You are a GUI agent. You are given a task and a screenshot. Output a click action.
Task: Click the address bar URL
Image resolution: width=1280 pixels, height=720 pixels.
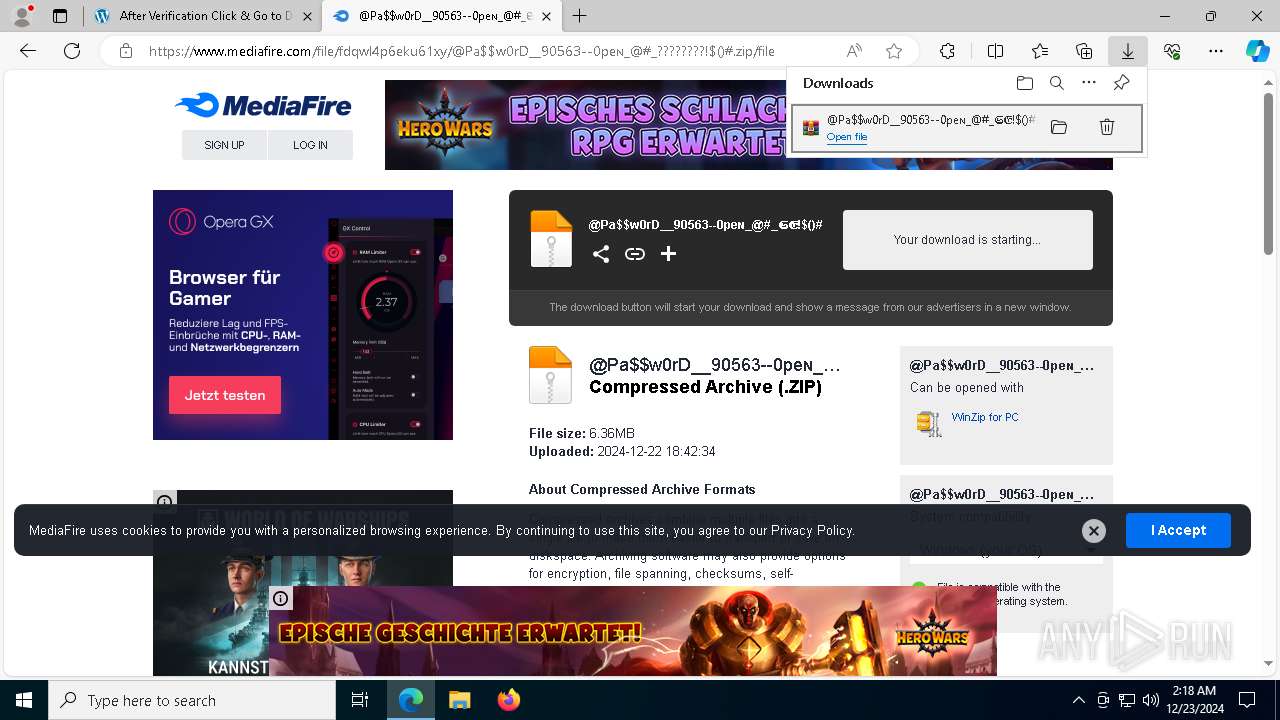tap(462, 51)
